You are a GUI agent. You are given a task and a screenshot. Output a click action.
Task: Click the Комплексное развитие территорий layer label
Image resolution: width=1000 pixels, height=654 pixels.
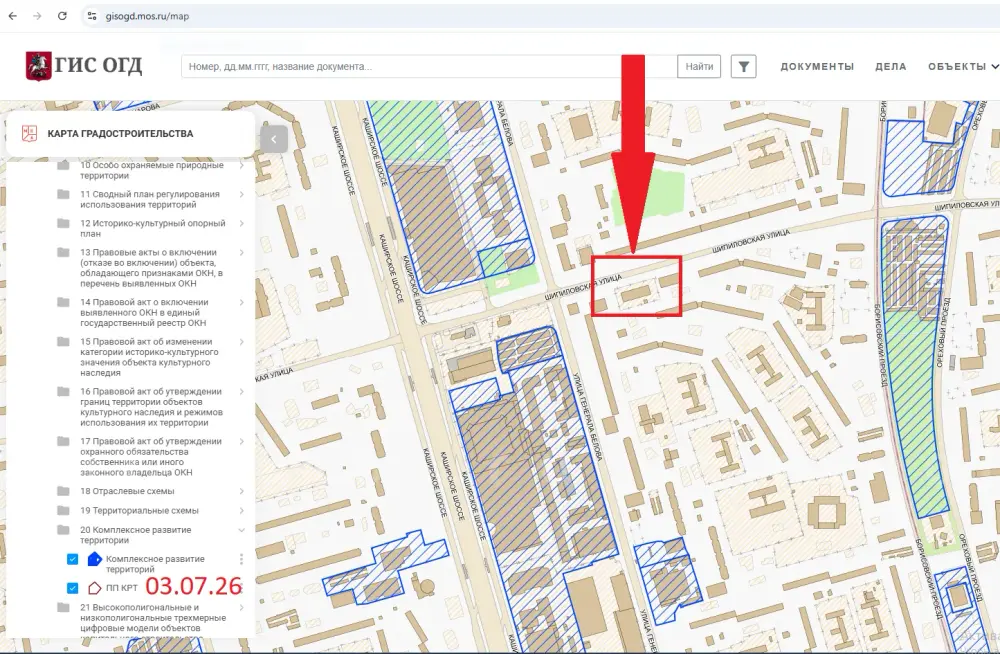(155, 564)
